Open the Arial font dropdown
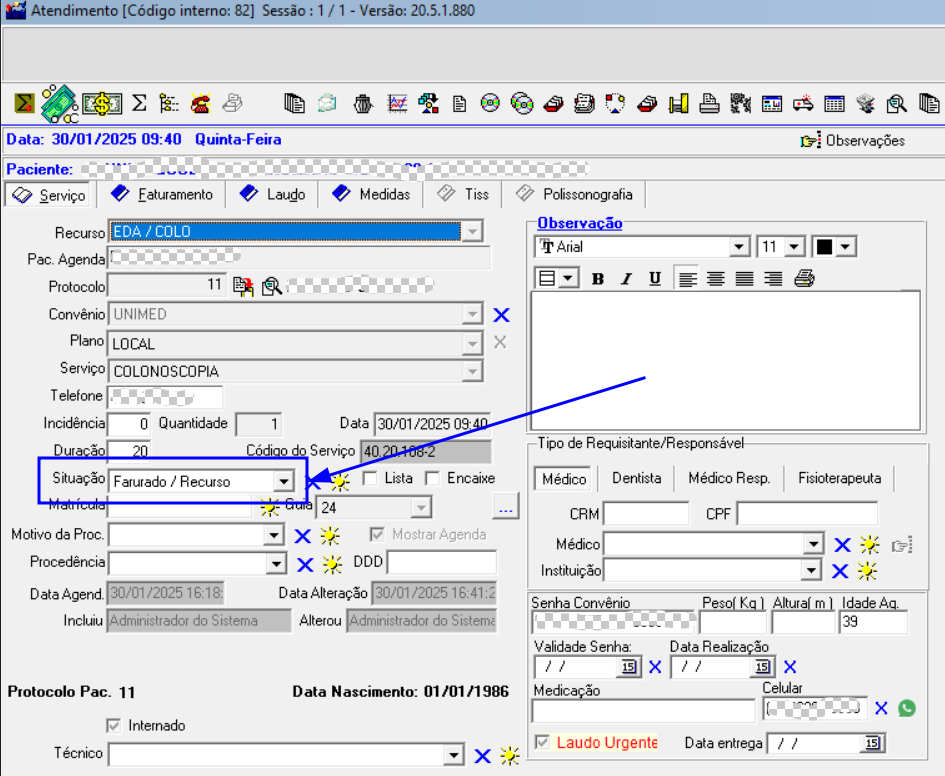 pos(739,247)
